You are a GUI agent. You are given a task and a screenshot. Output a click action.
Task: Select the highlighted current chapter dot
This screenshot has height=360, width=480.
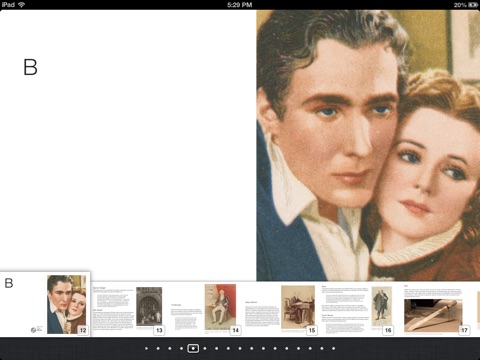pyautogui.click(x=193, y=348)
